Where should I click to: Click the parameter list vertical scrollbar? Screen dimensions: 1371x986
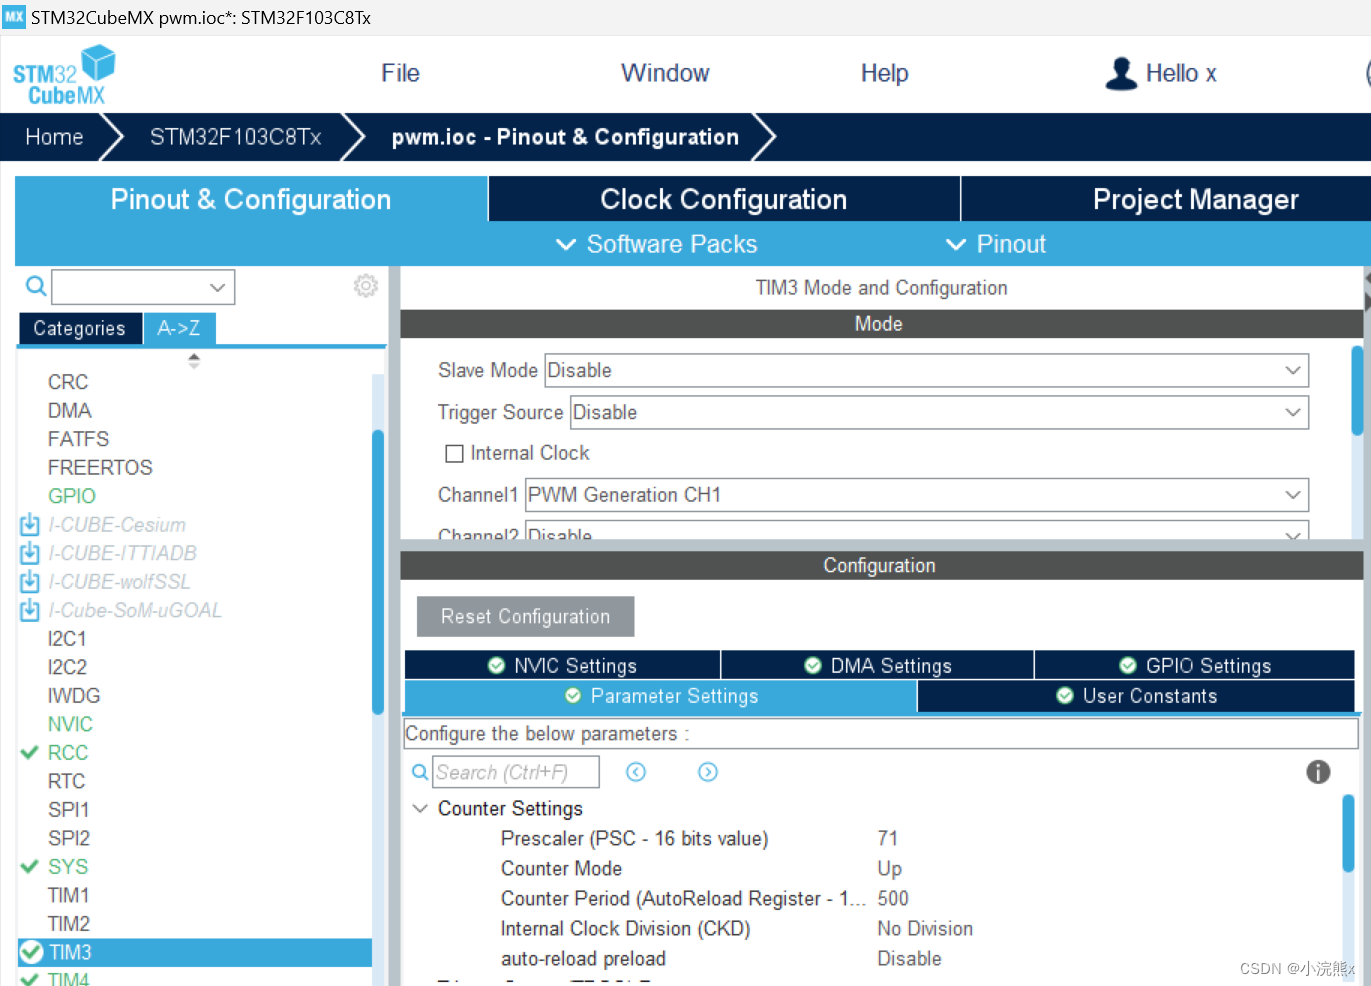coord(1348,834)
